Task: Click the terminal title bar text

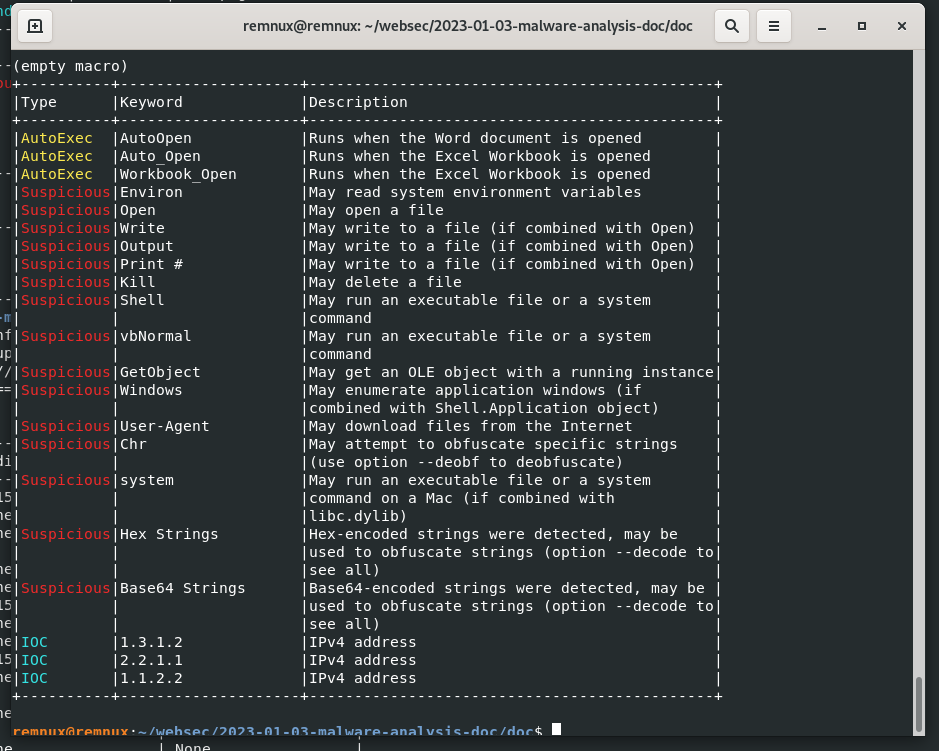Action: [467, 26]
